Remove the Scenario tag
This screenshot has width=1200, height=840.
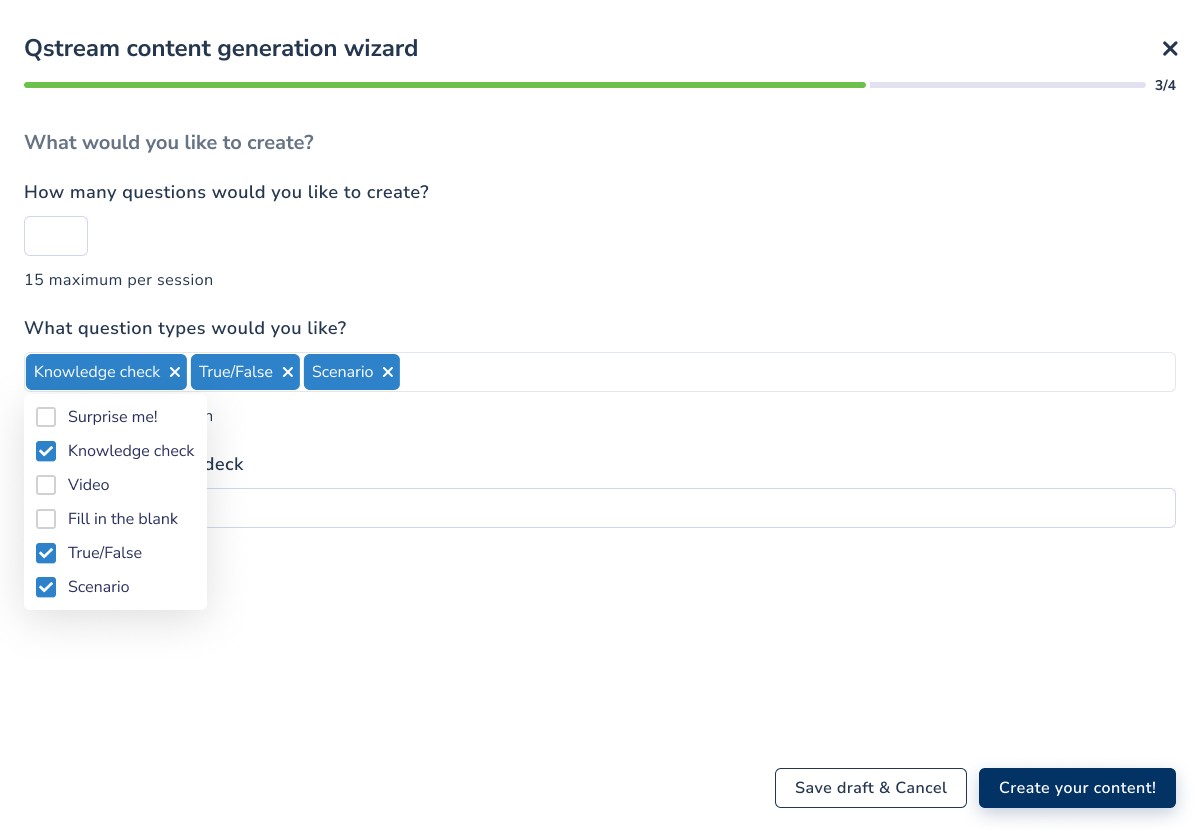(388, 372)
